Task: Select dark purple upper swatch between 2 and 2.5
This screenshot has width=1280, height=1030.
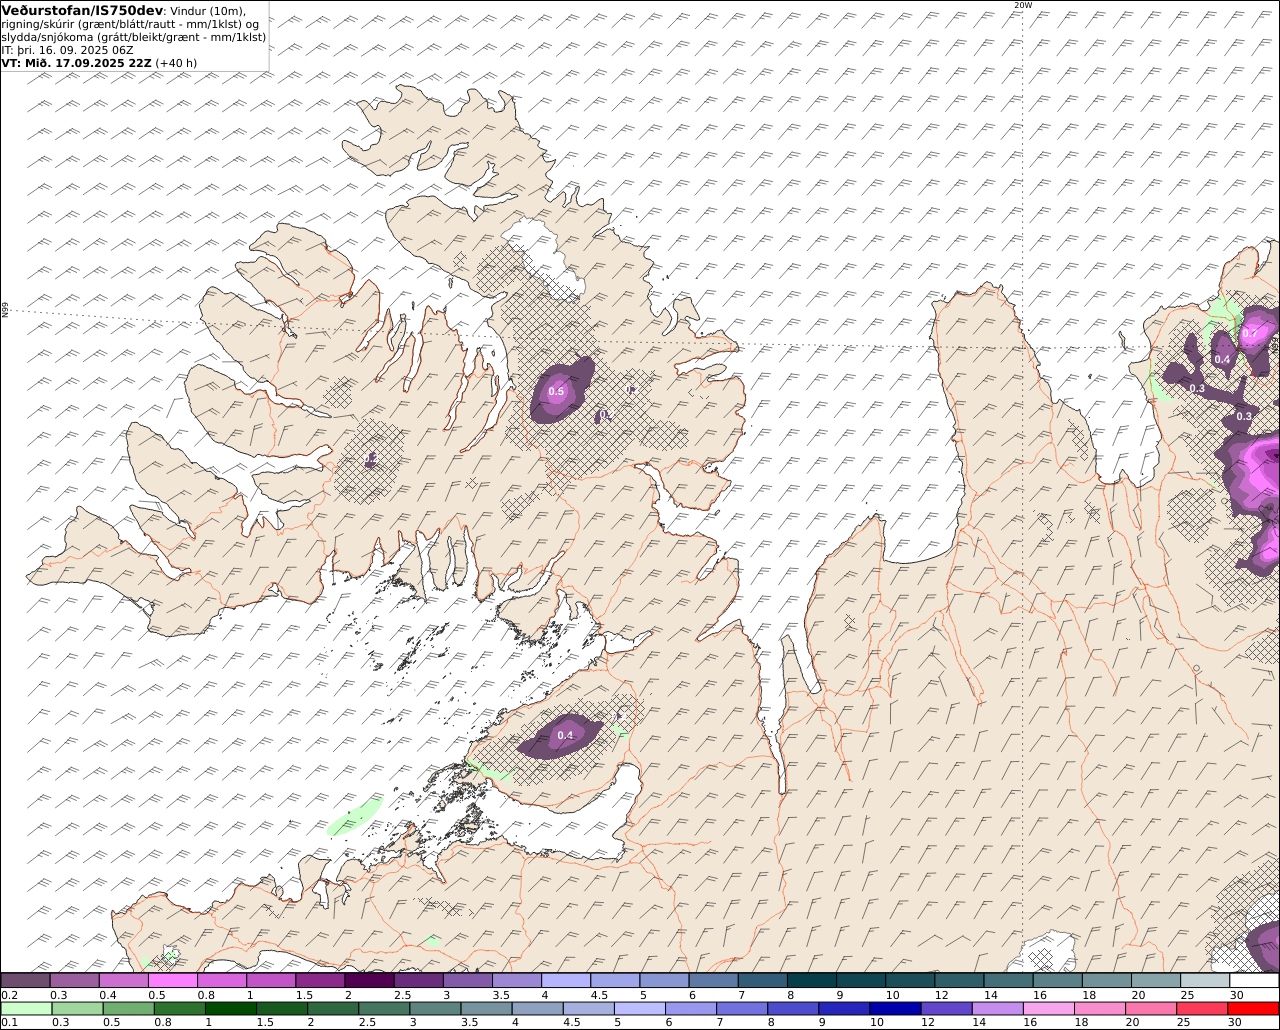Action: coord(369,981)
